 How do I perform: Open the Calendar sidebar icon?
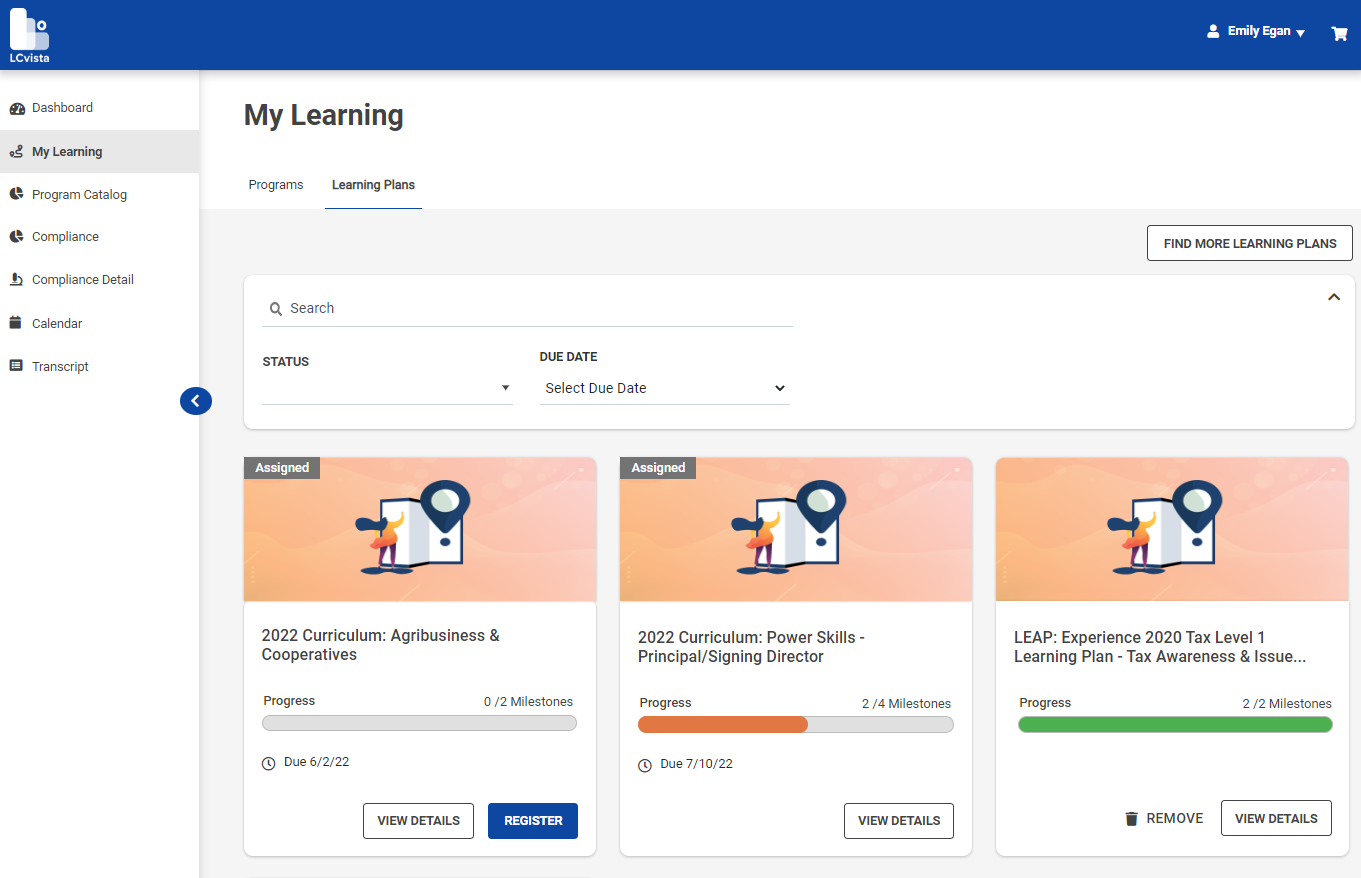pyautogui.click(x=15, y=322)
